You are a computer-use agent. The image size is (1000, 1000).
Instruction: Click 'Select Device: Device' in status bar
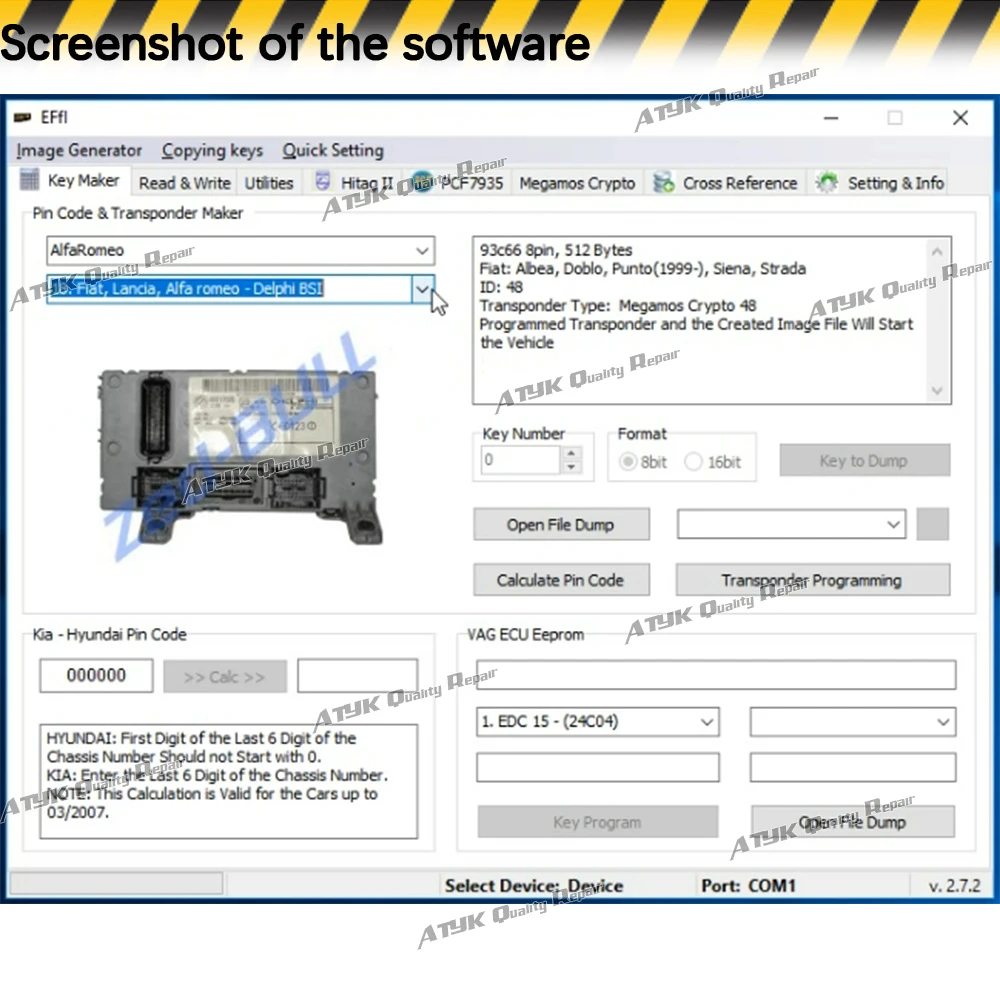(x=534, y=886)
